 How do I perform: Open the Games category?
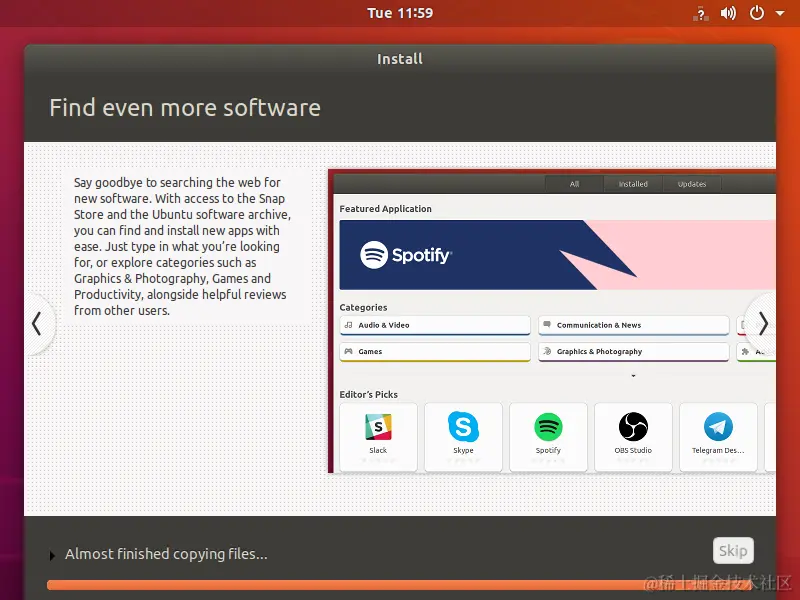pos(435,352)
